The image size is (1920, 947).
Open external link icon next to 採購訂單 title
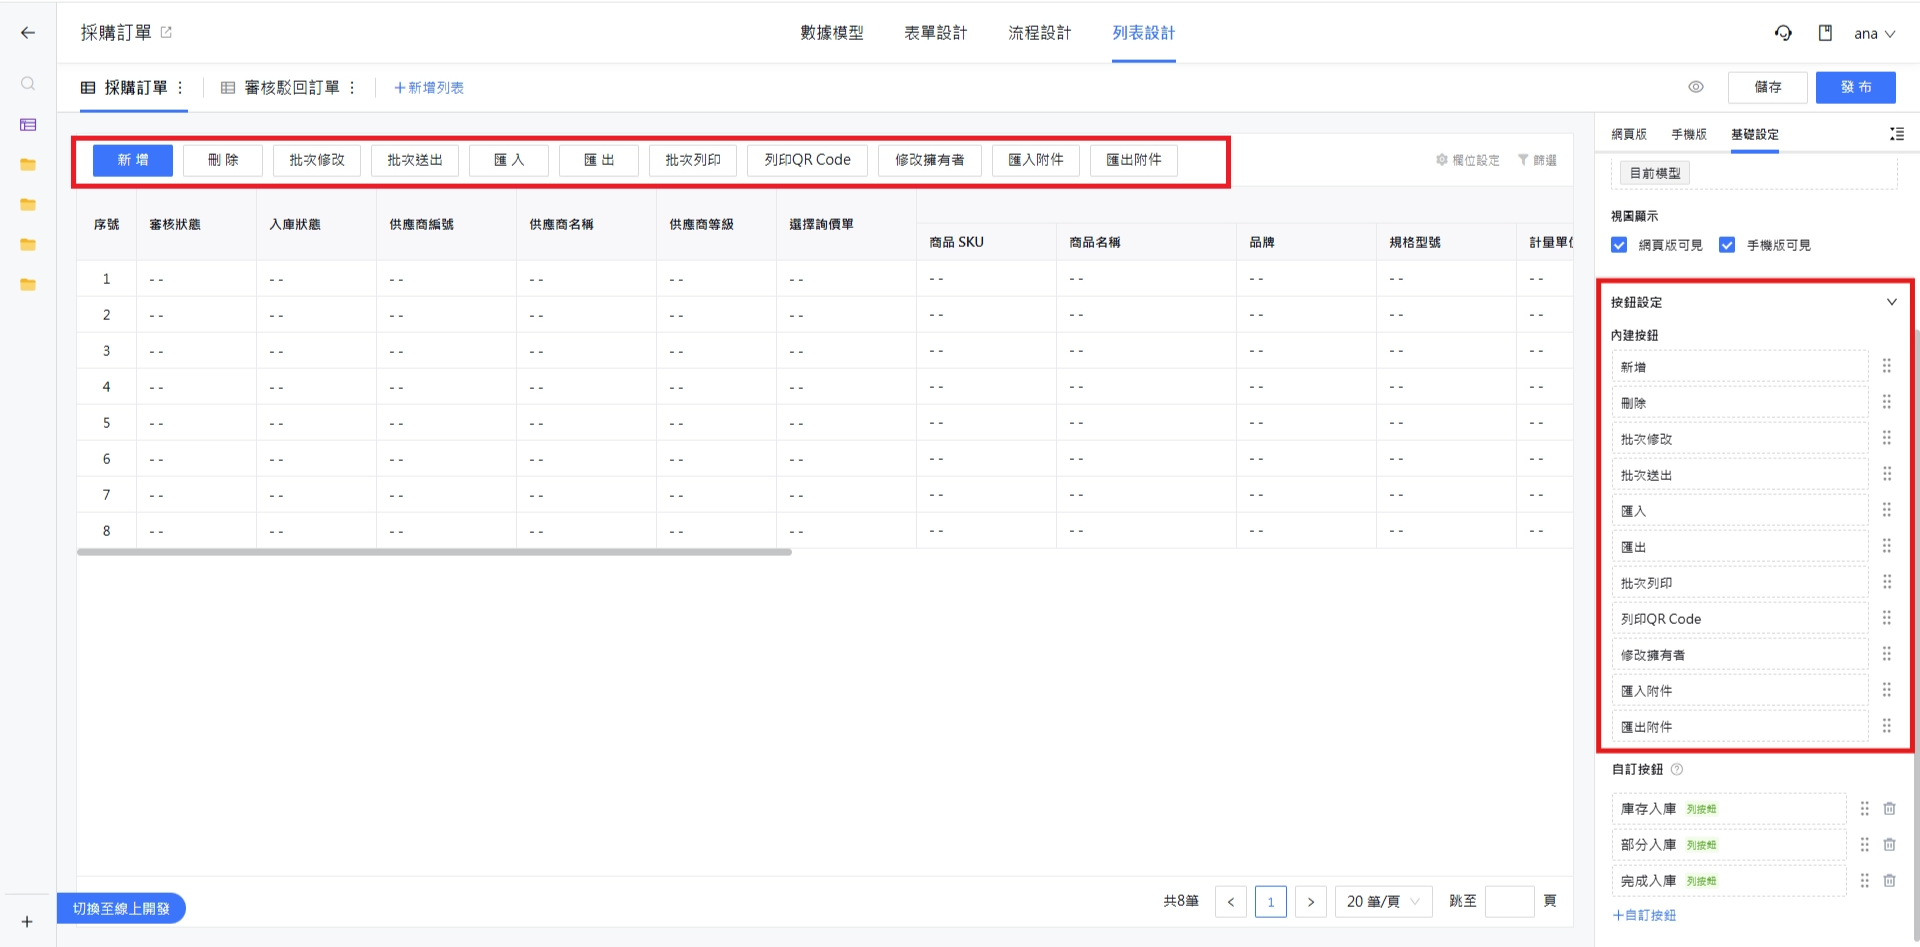tap(166, 33)
